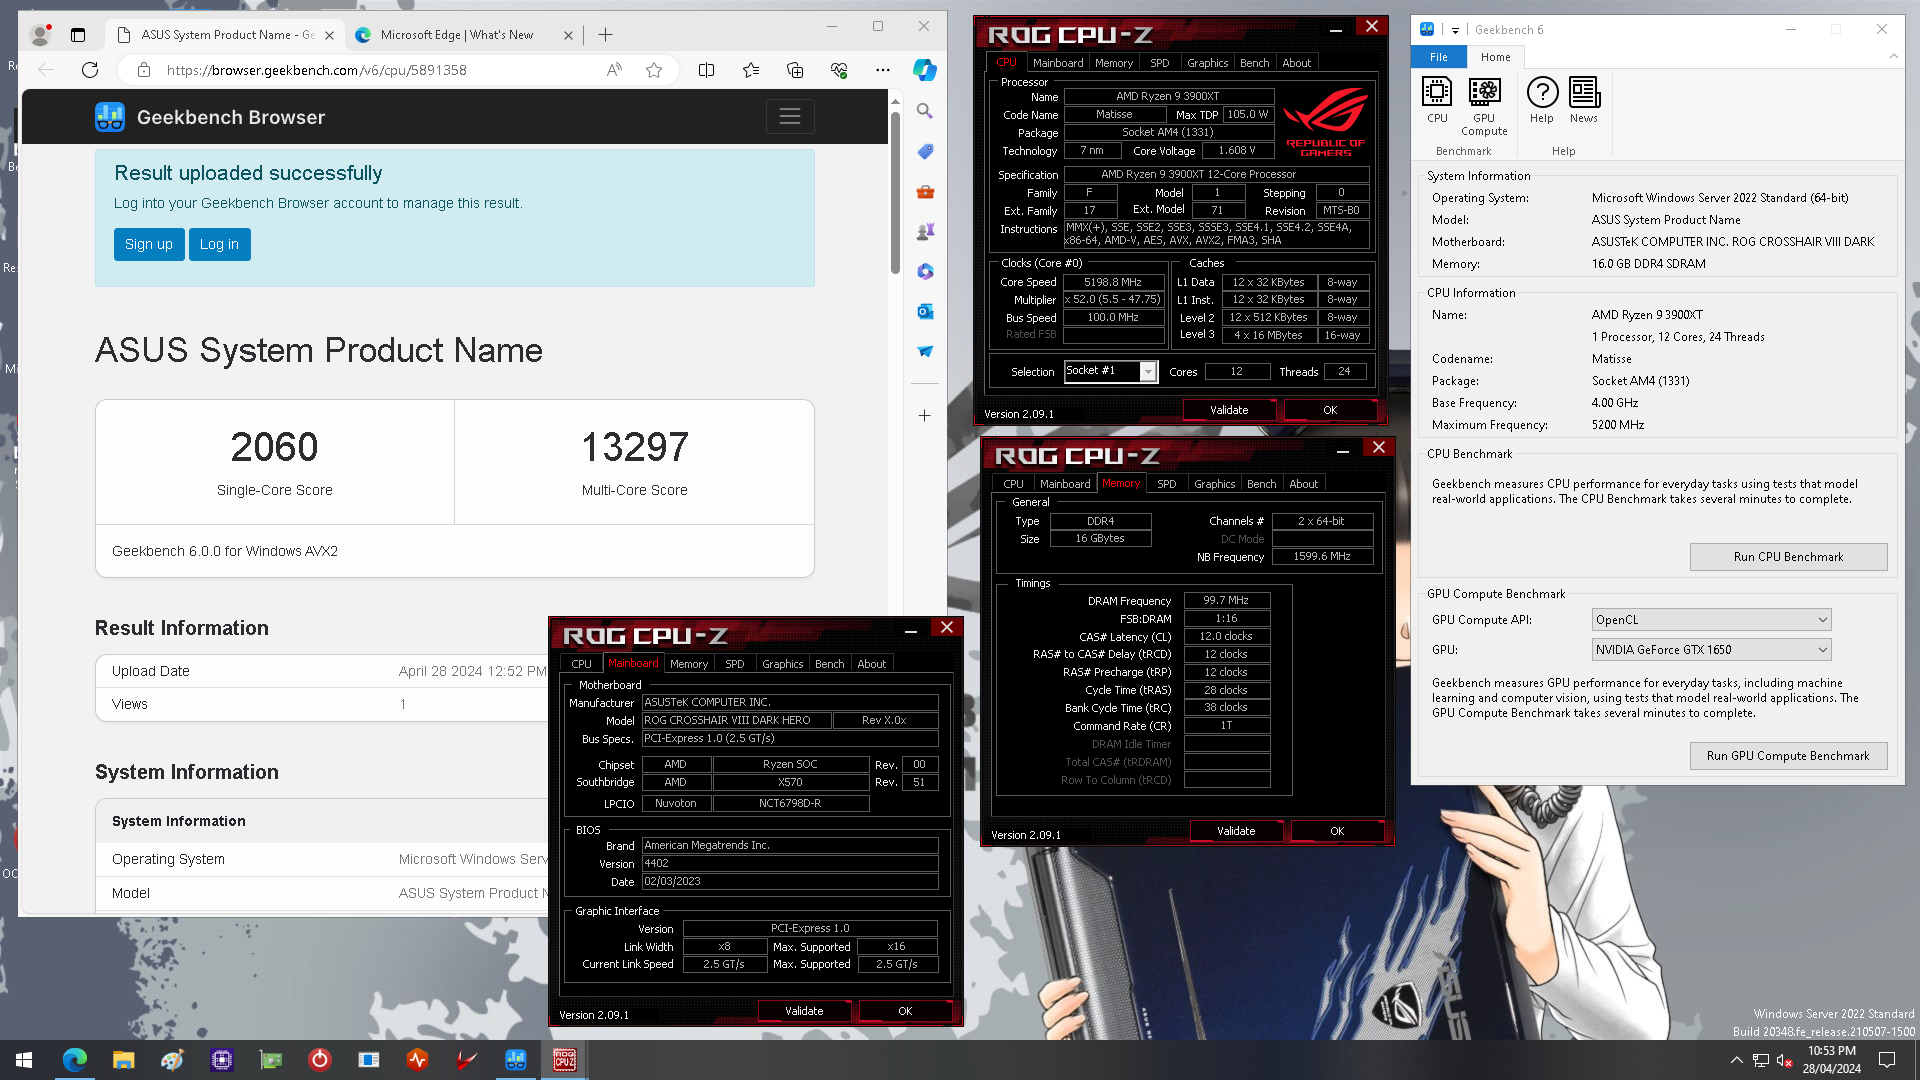The height and width of the screenshot is (1080, 1920).
Task: Click Run GPU Compute Benchmark
Action: (1788, 756)
